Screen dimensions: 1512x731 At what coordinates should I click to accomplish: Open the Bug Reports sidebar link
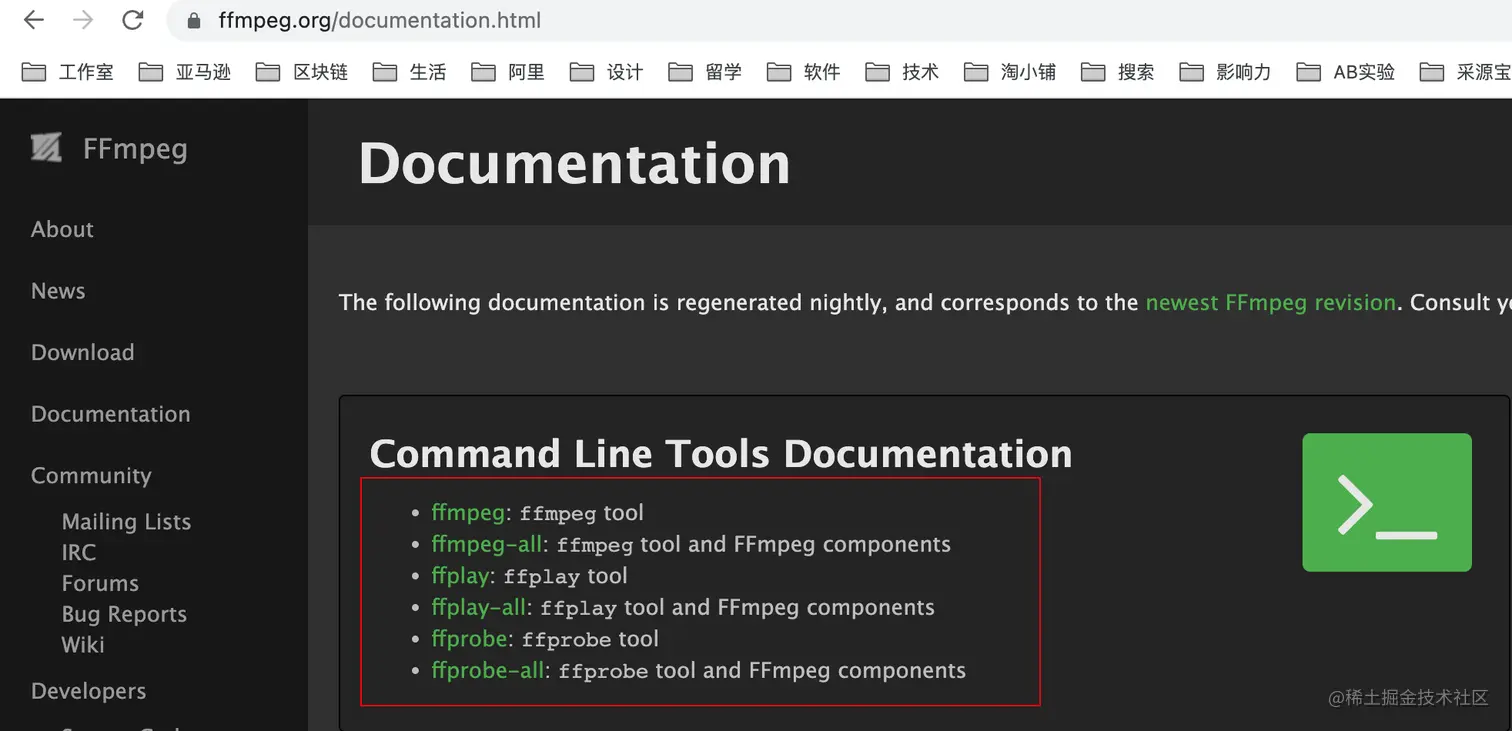click(124, 614)
